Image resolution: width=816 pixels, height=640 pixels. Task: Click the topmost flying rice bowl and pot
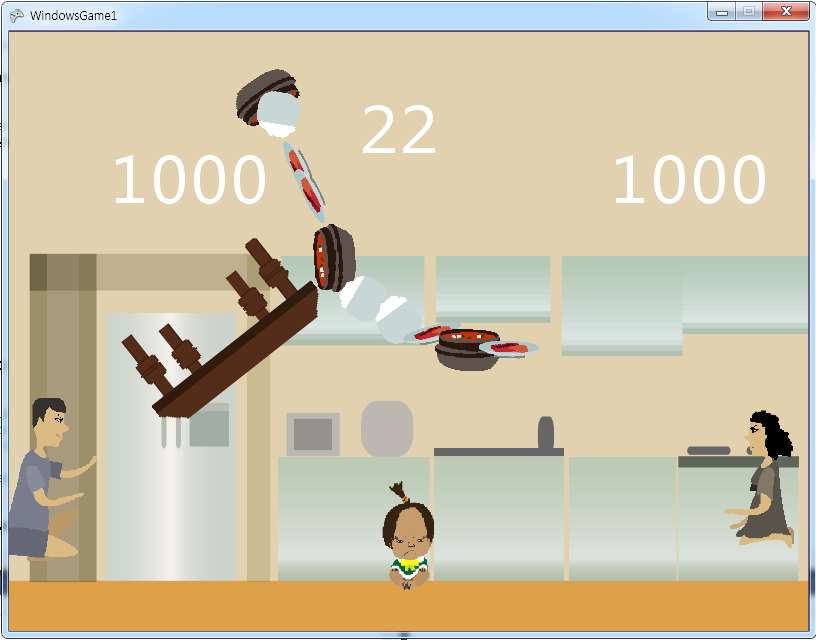(x=269, y=103)
